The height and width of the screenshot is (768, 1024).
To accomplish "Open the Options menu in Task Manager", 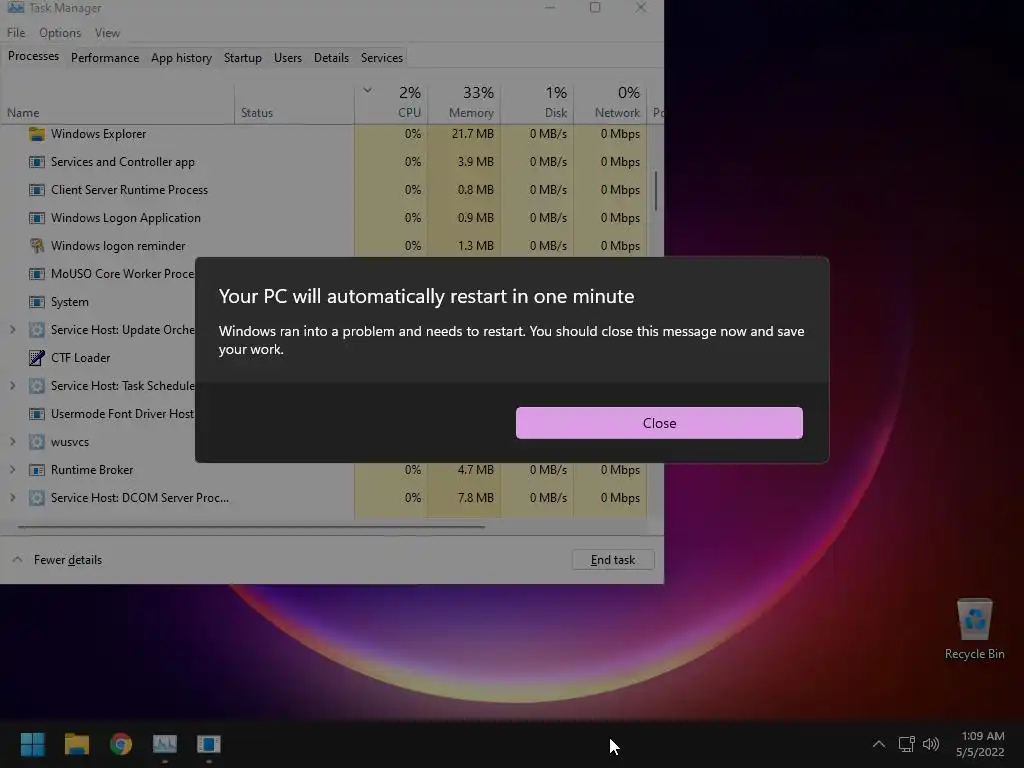I will (x=60, y=33).
